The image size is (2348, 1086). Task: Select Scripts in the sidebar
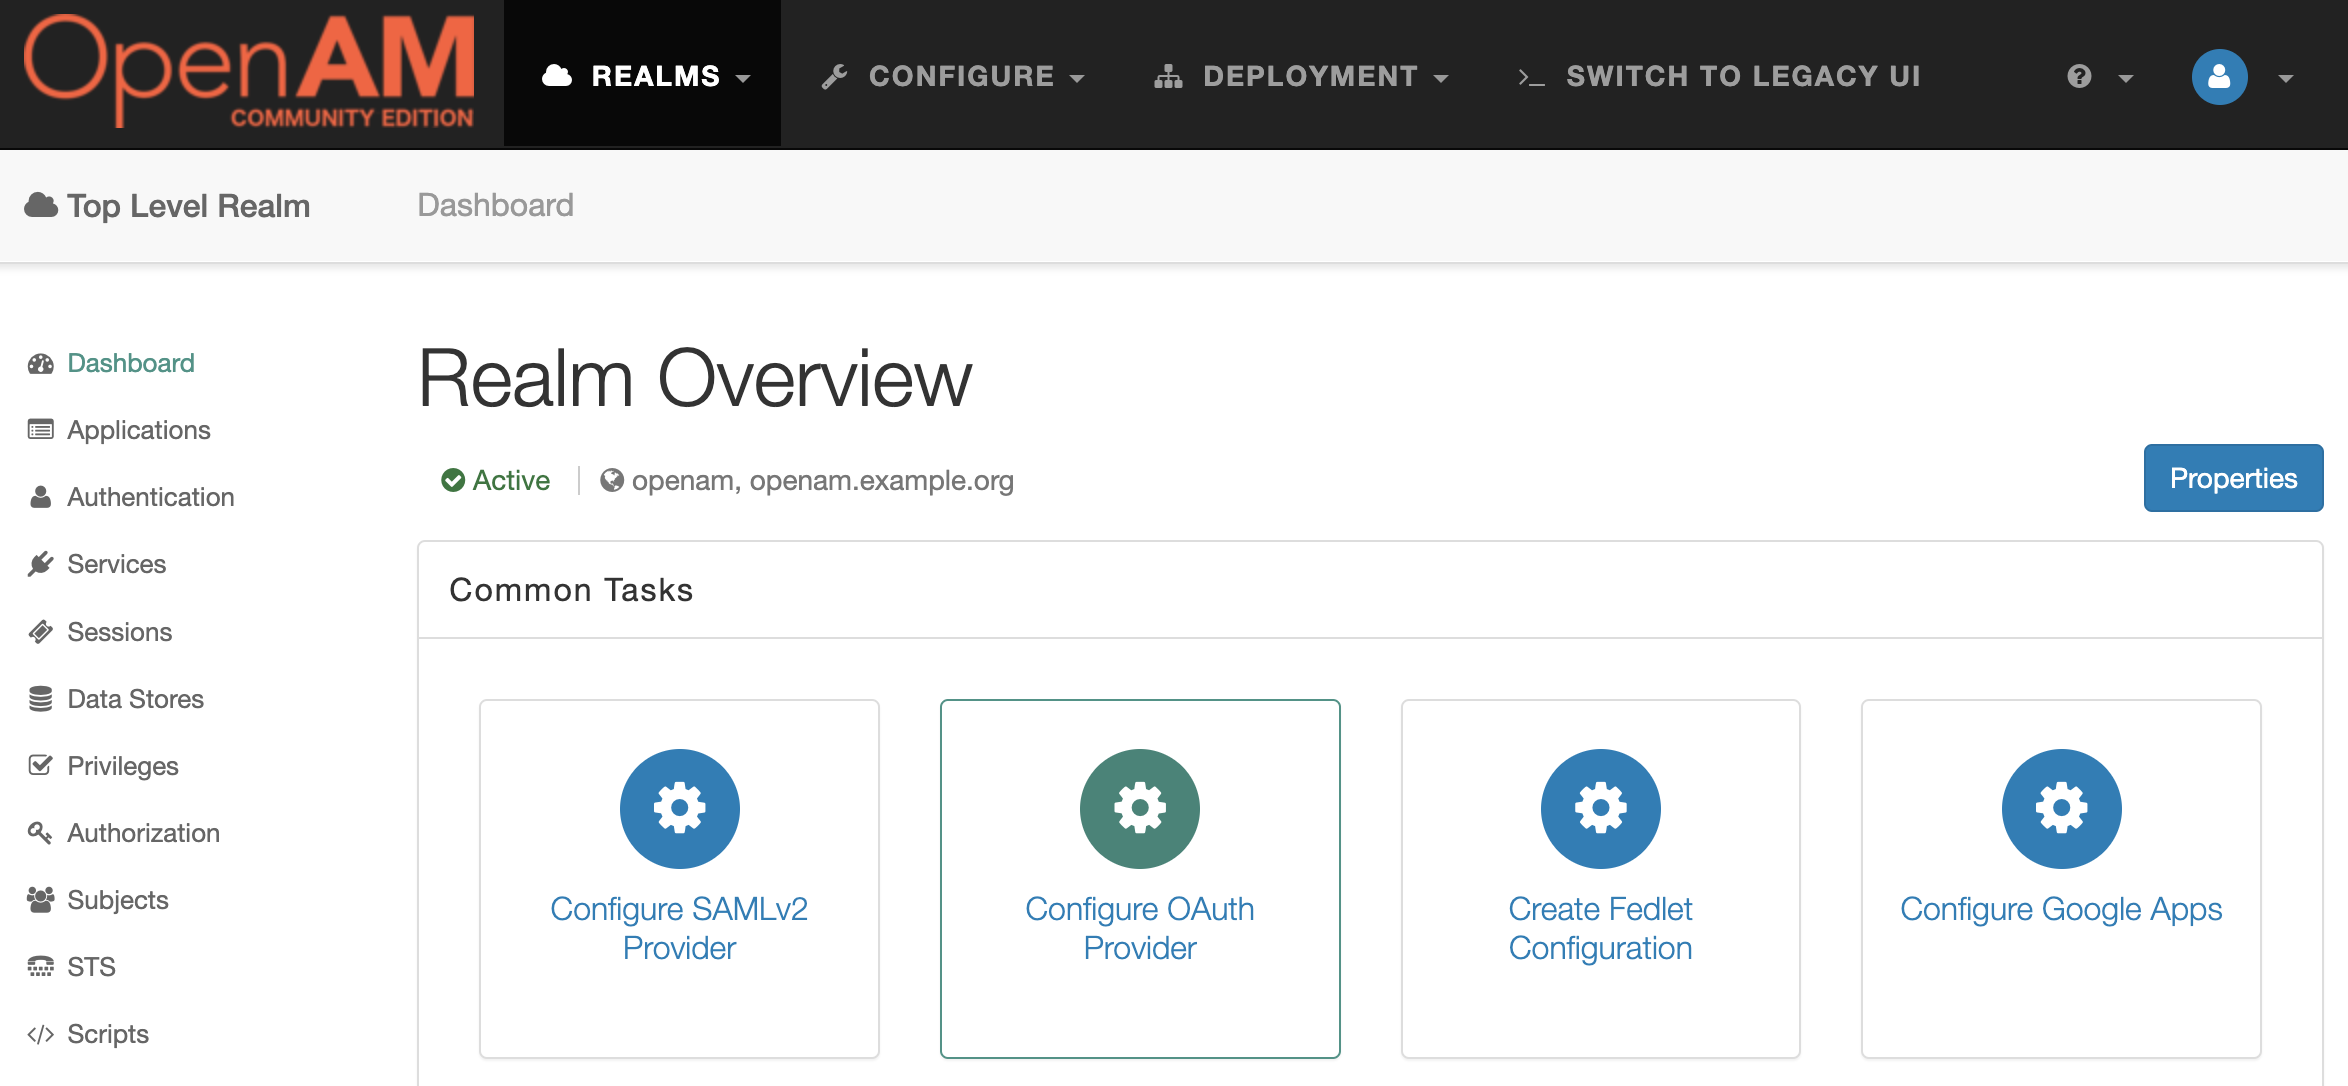click(x=108, y=1034)
